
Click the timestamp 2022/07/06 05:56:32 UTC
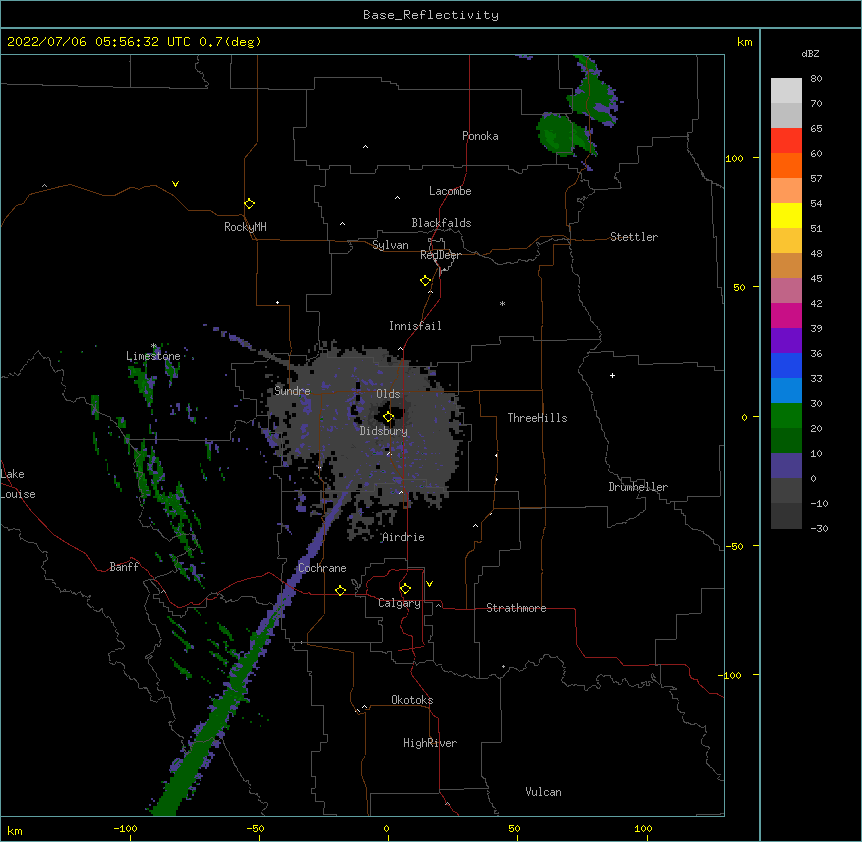pyautogui.click(x=98, y=42)
